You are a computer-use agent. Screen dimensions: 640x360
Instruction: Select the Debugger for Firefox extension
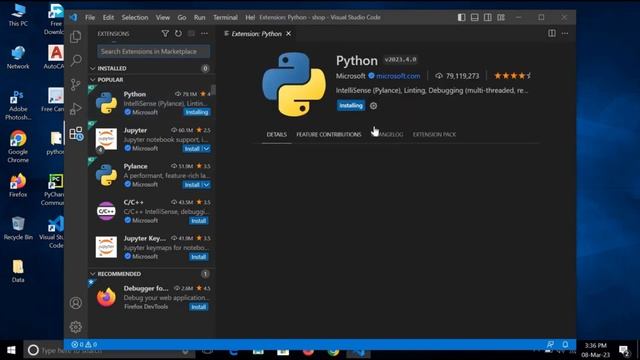151,297
